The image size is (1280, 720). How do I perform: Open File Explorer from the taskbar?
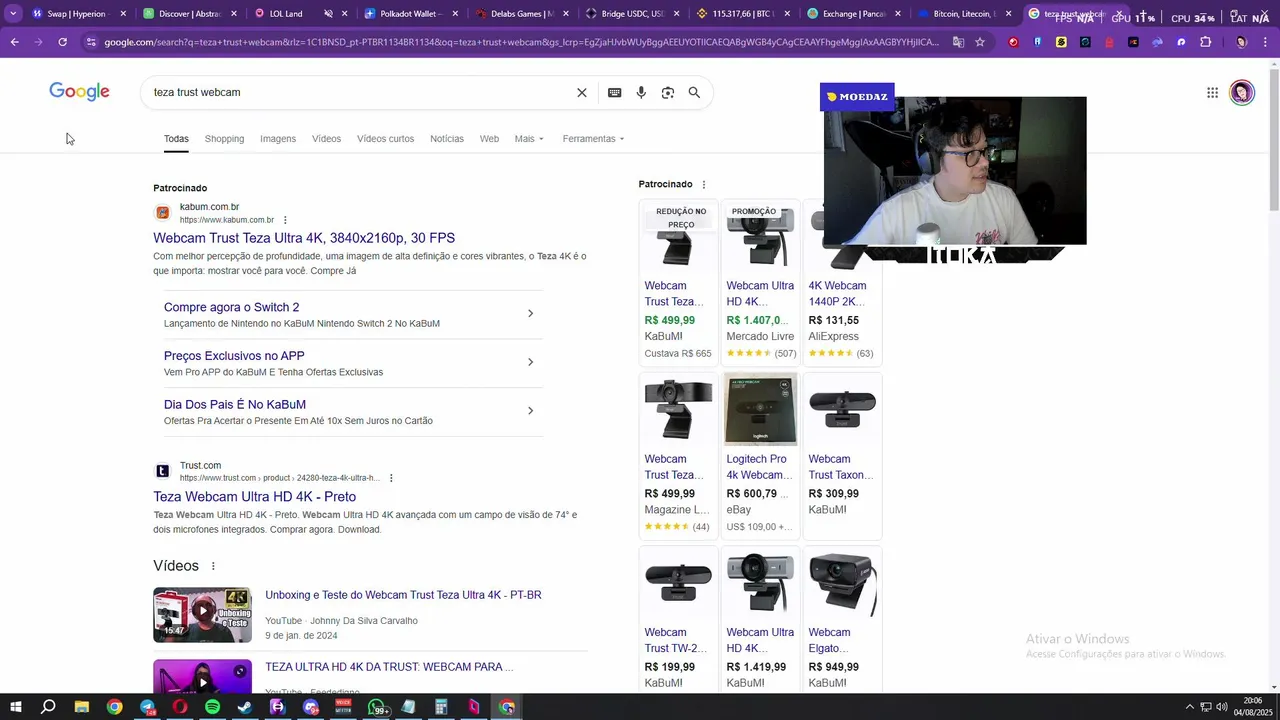pyautogui.click(x=81, y=707)
